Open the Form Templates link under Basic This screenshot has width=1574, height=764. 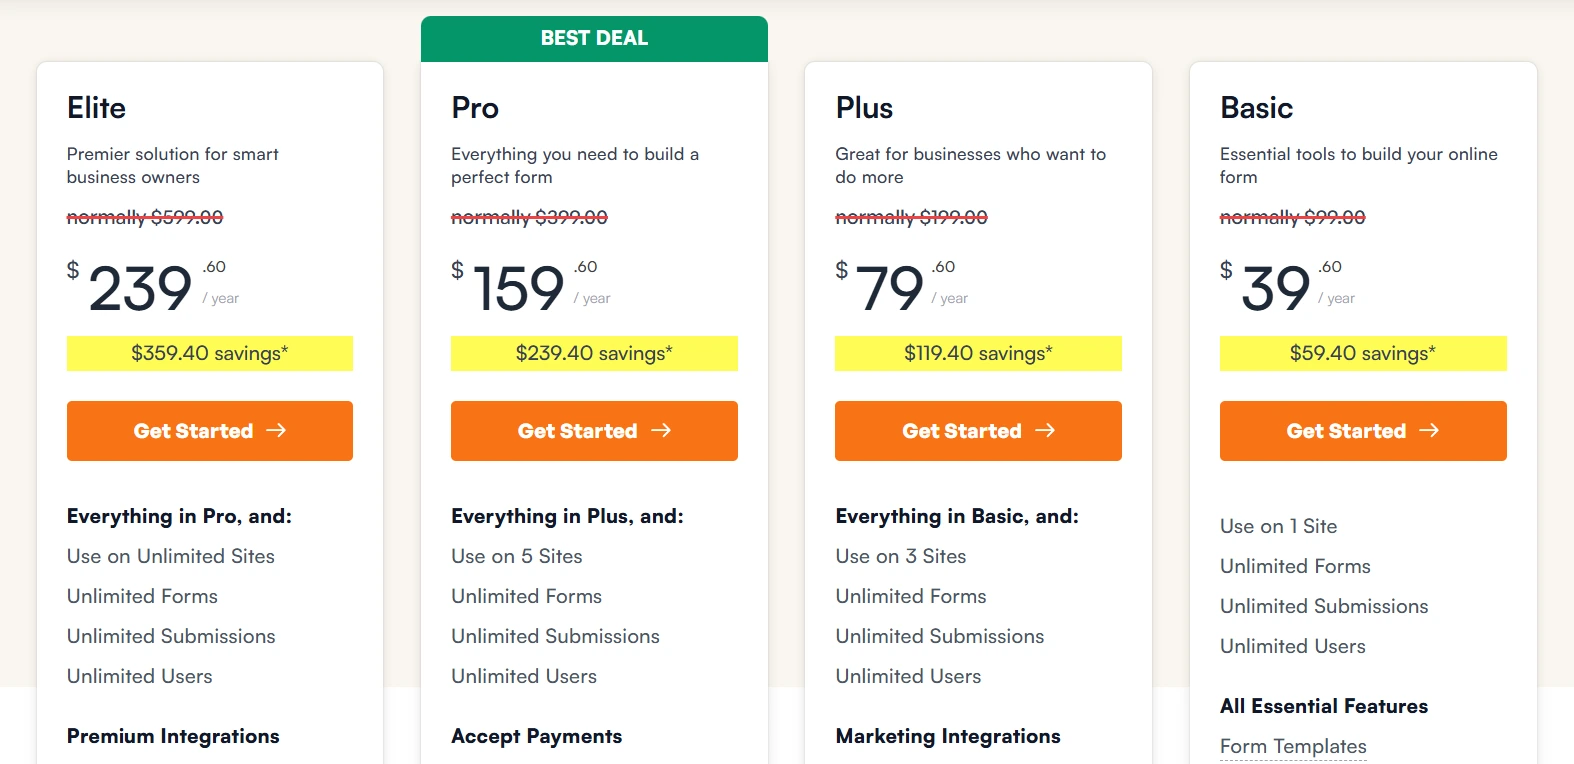[x=1293, y=746]
